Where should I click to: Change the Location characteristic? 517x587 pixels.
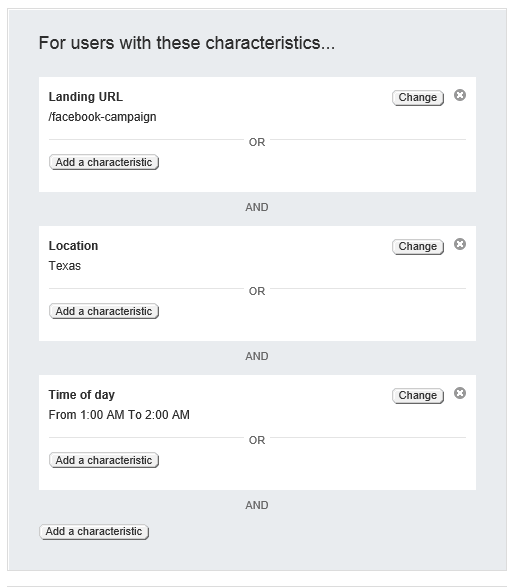(418, 247)
